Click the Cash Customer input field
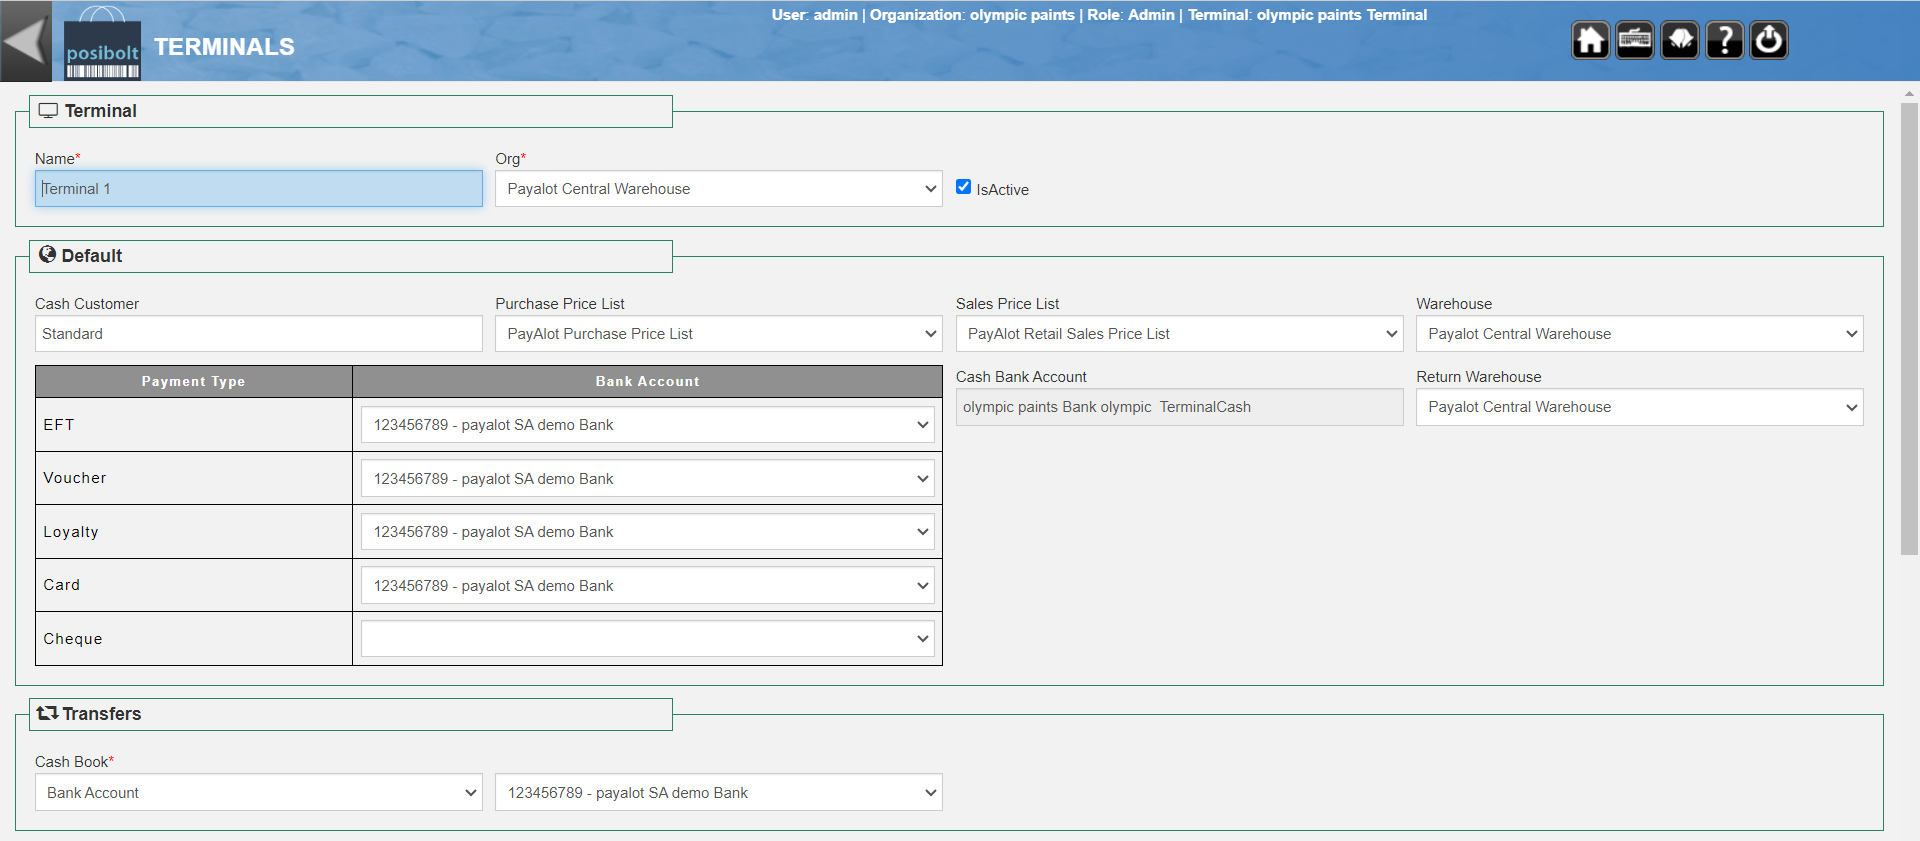Image resolution: width=1920 pixels, height=841 pixels. click(259, 334)
